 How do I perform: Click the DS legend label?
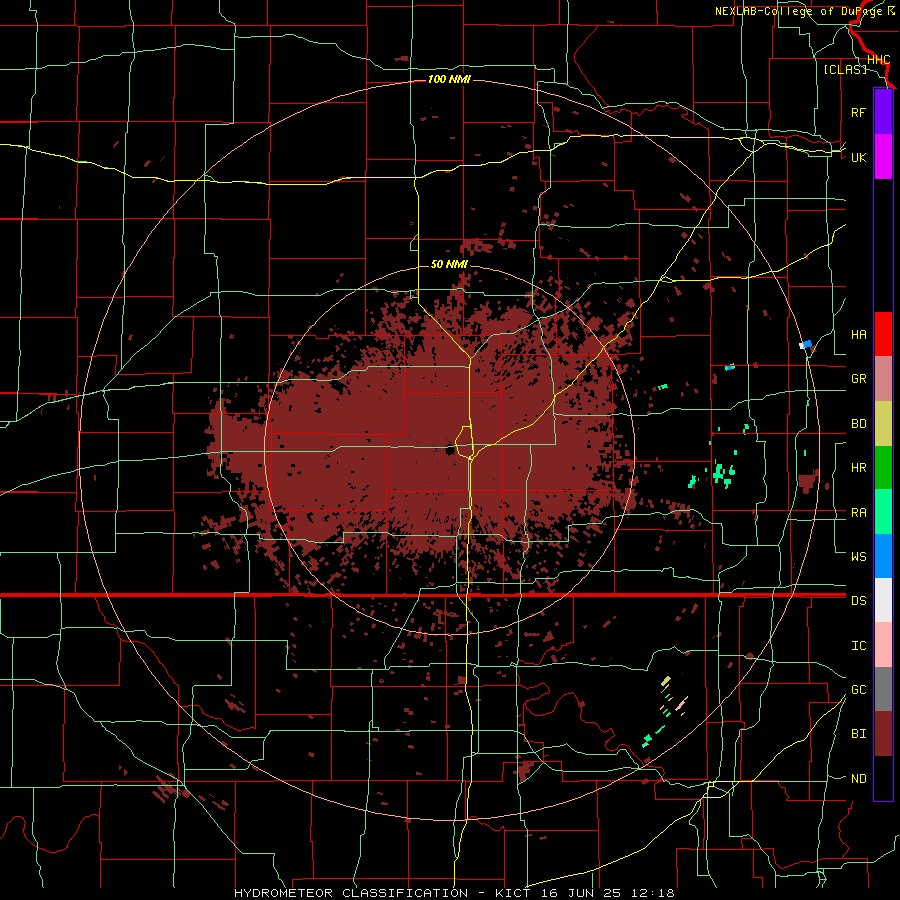pyautogui.click(x=858, y=601)
